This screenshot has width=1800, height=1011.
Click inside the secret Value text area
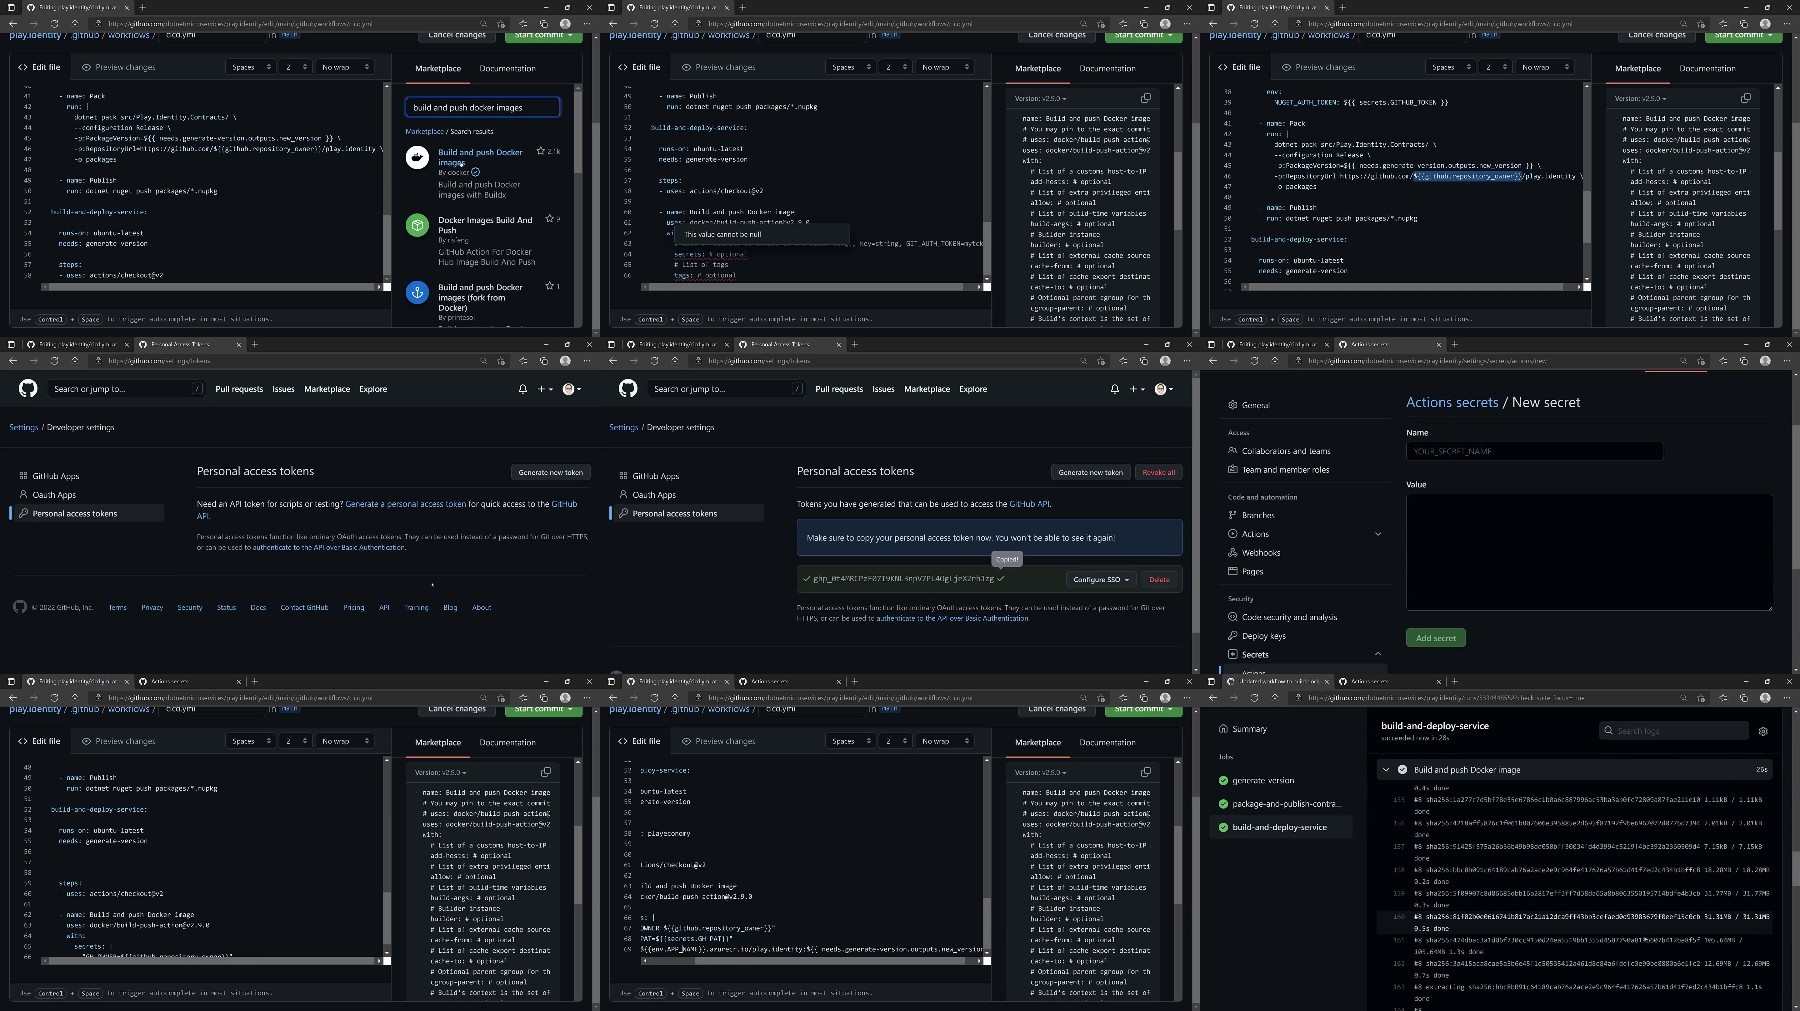(1589, 551)
